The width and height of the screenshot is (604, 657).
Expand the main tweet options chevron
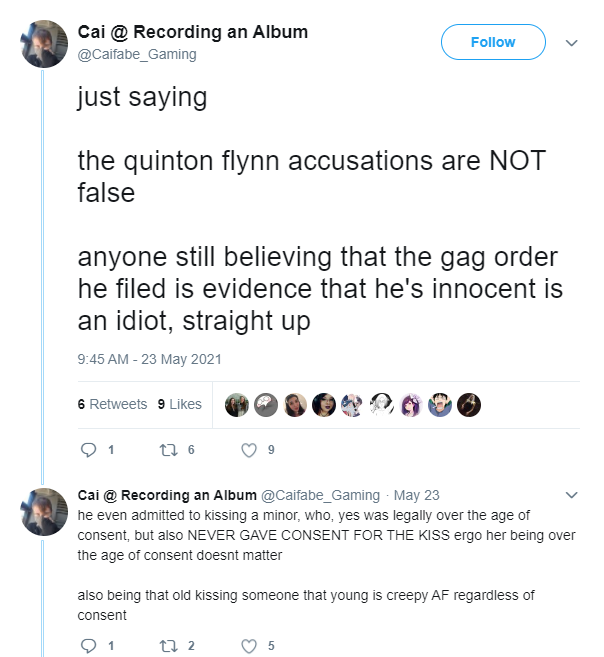click(571, 42)
